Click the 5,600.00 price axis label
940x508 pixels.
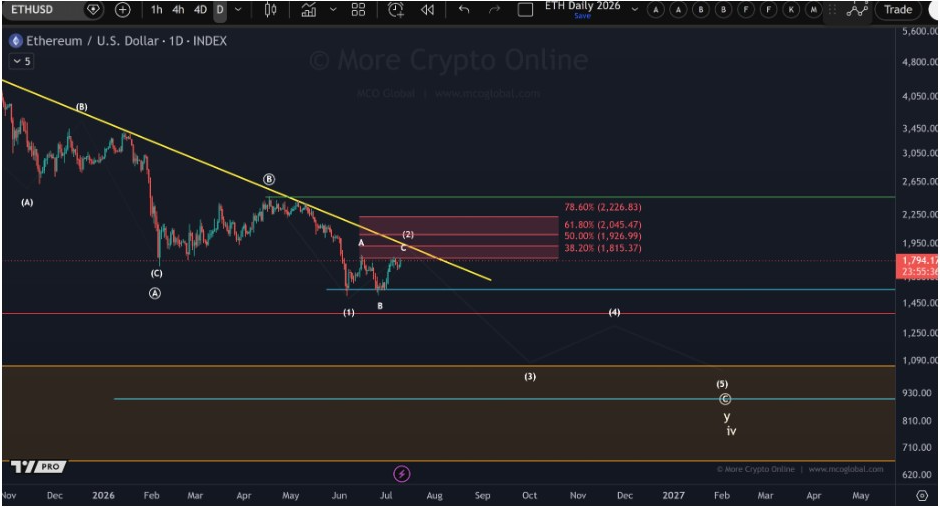tap(920, 31)
